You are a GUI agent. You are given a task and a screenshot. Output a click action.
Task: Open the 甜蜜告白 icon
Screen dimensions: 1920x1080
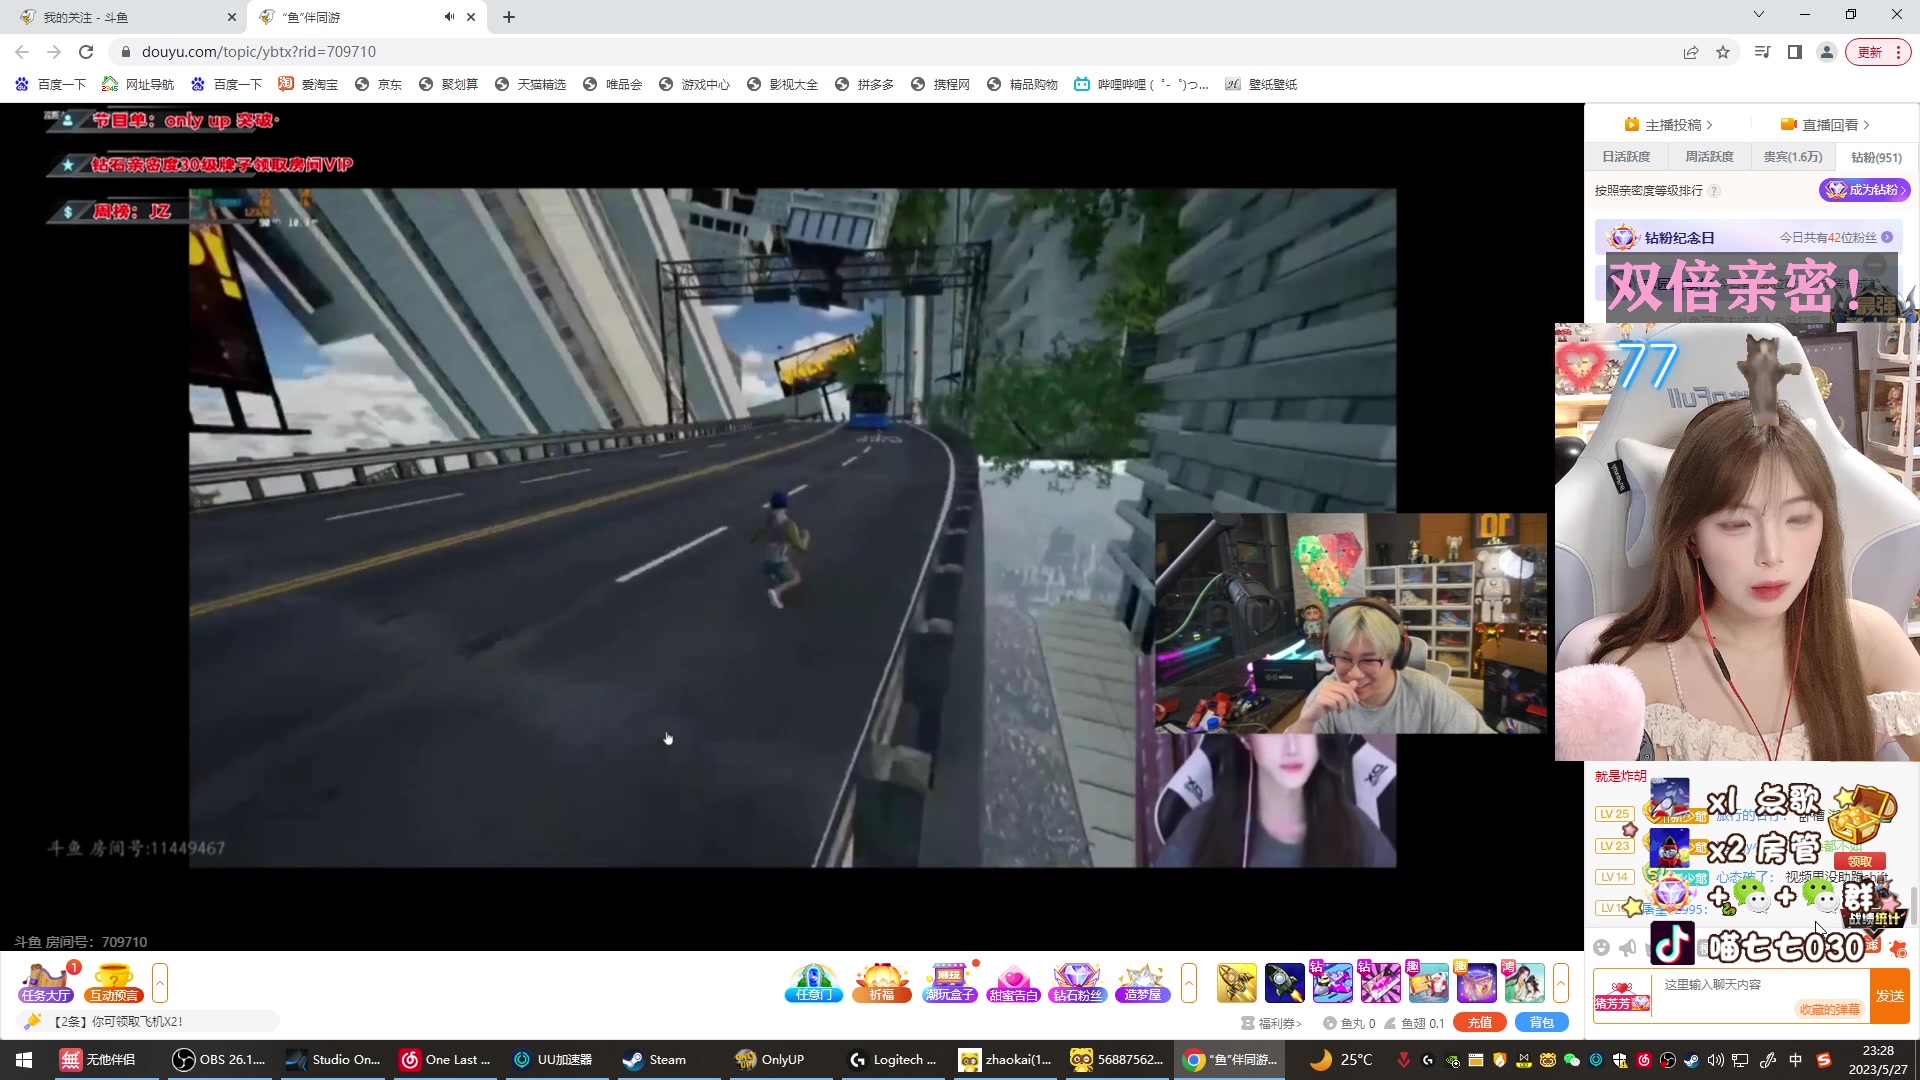[x=1013, y=982]
